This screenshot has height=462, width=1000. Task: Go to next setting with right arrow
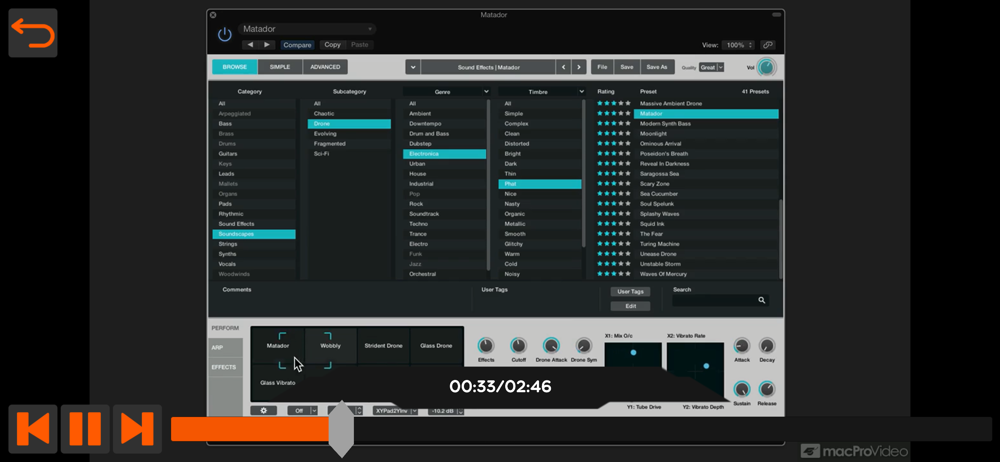click(x=267, y=45)
